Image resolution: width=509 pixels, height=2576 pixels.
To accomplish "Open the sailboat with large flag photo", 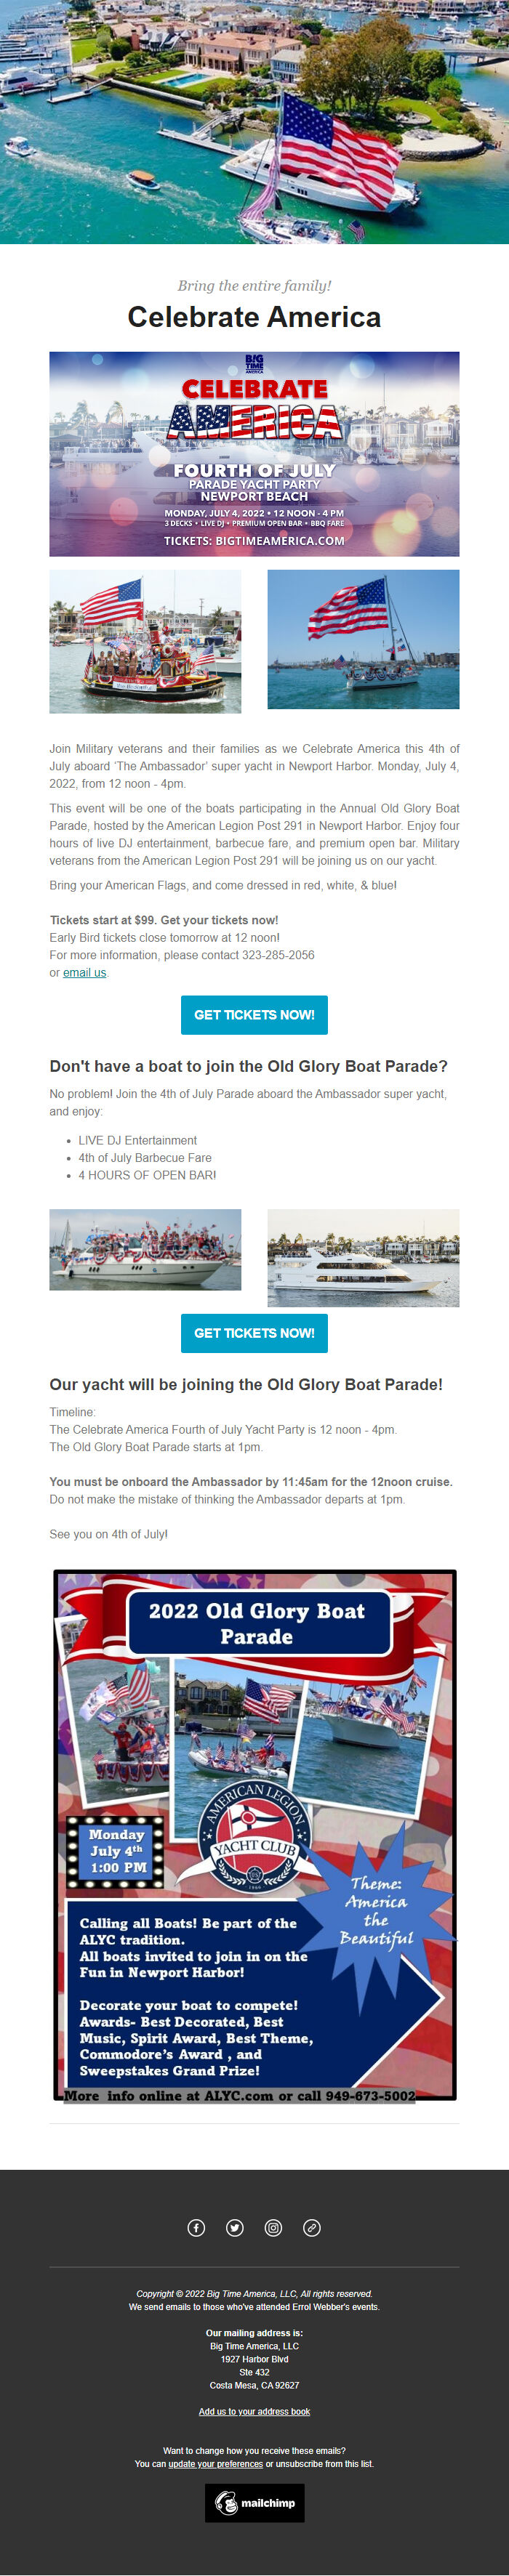I will coord(363,639).
